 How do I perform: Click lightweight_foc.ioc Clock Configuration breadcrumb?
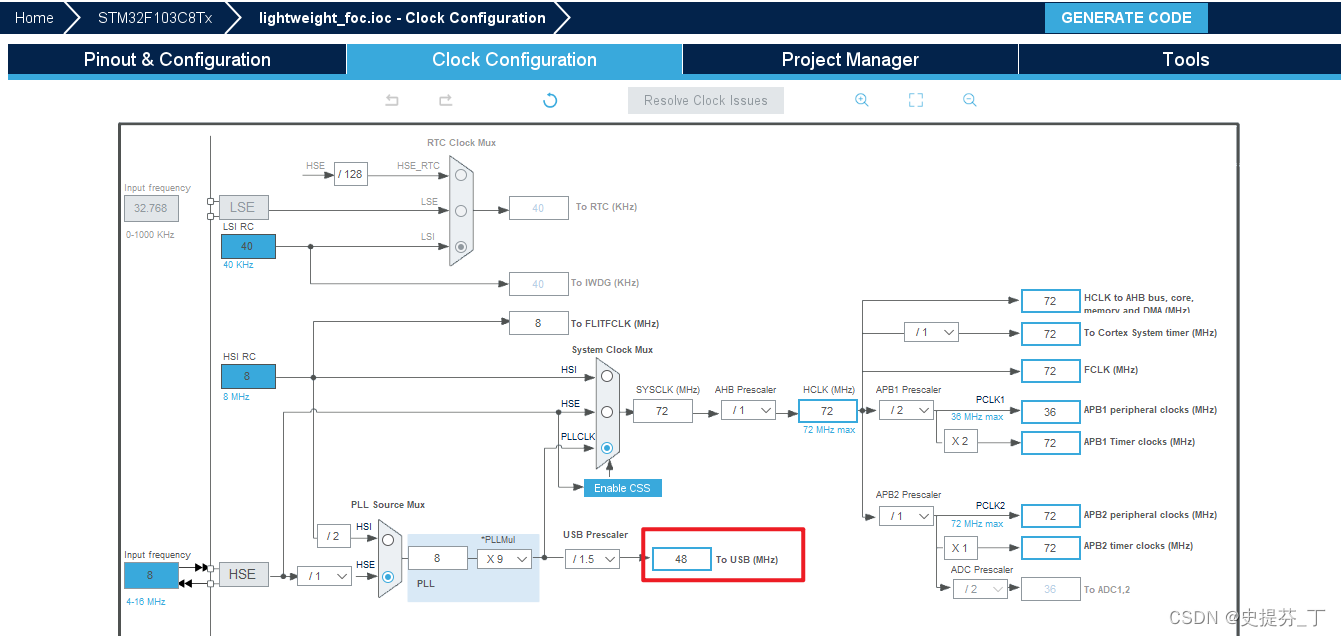click(402, 17)
